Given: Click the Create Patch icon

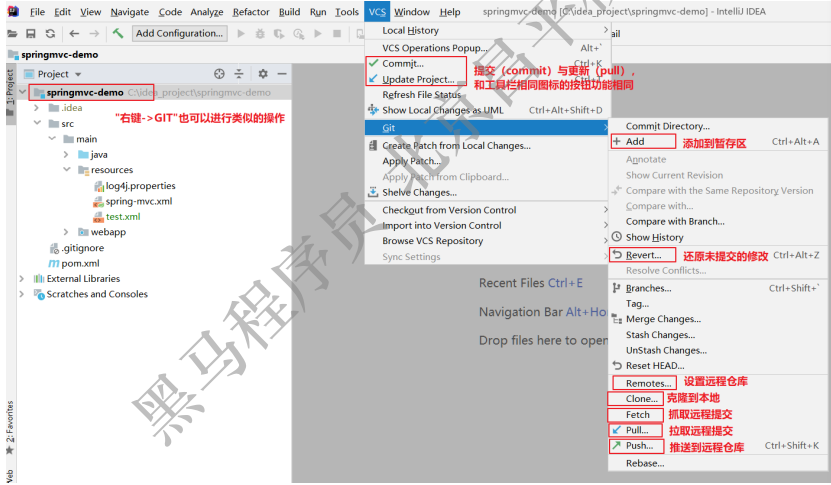Looking at the screenshot, I should (373, 145).
